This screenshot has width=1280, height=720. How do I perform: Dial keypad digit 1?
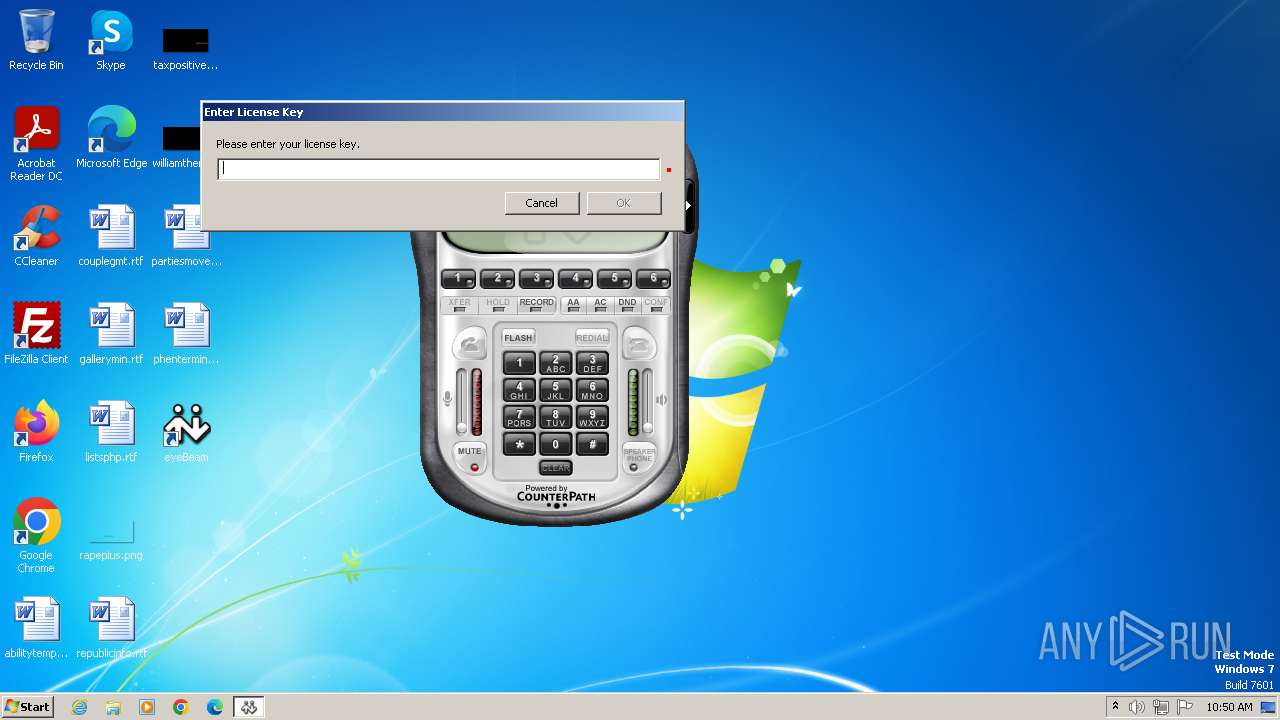coord(519,363)
